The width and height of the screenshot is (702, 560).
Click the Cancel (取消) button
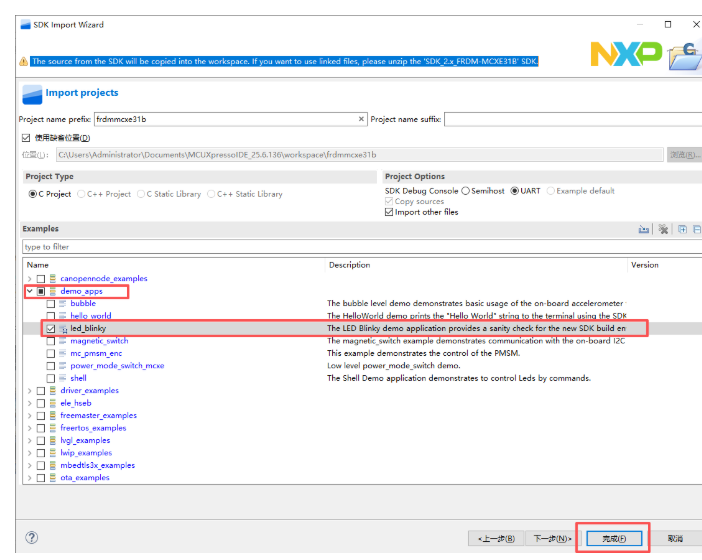click(675, 539)
